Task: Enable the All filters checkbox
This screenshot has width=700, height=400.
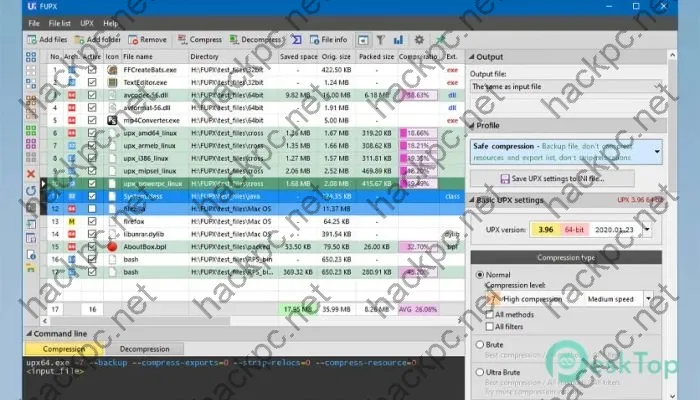Action: tap(490, 326)
